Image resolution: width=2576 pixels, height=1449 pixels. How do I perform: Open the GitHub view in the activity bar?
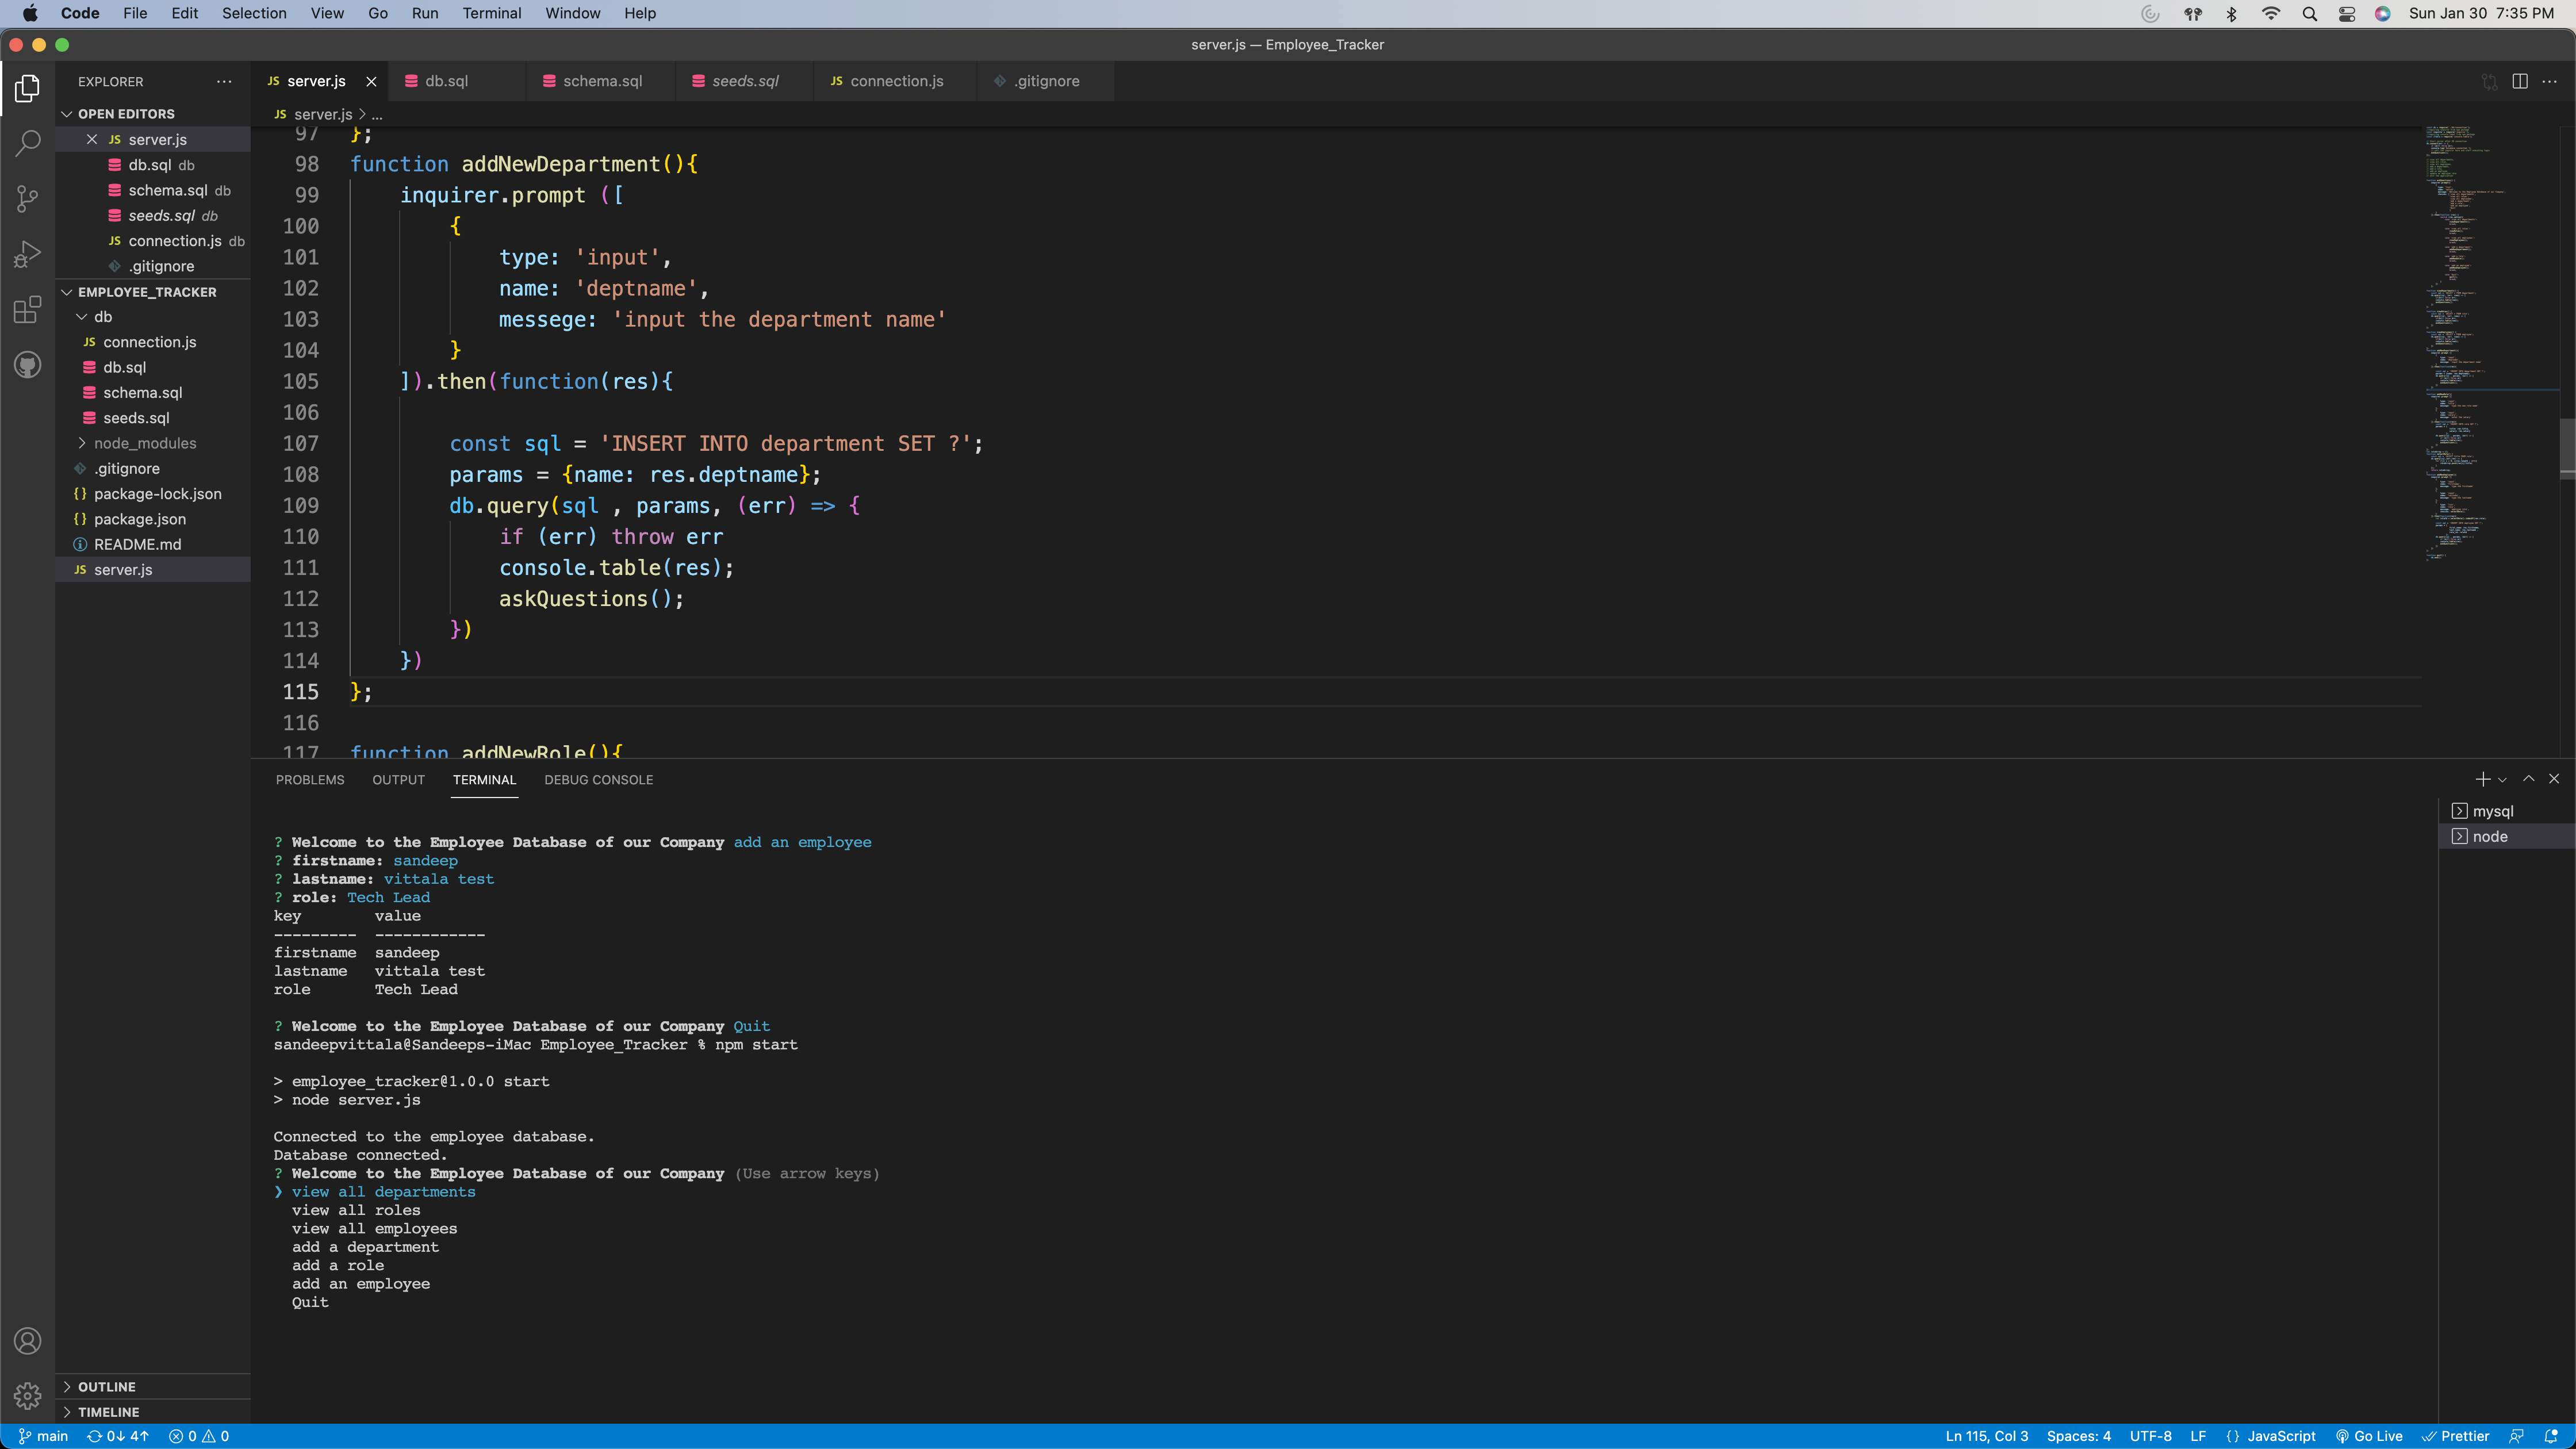27,364
